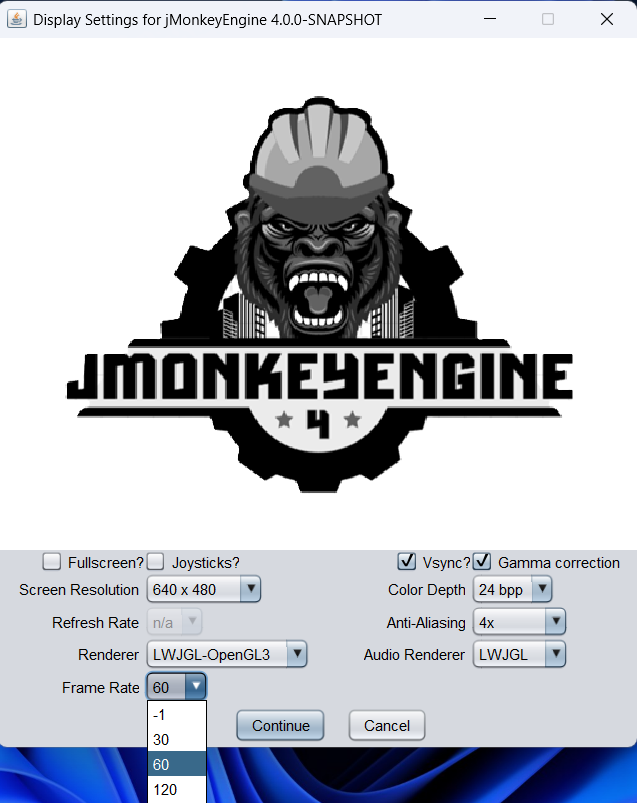Click the Anti-Aliasing label

426,622
